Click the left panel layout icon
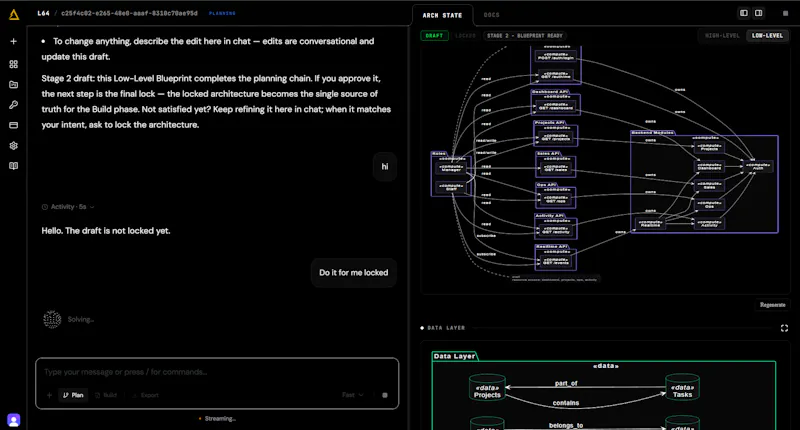800x430 pixels. pyautogui.click(x=744, y=13)
